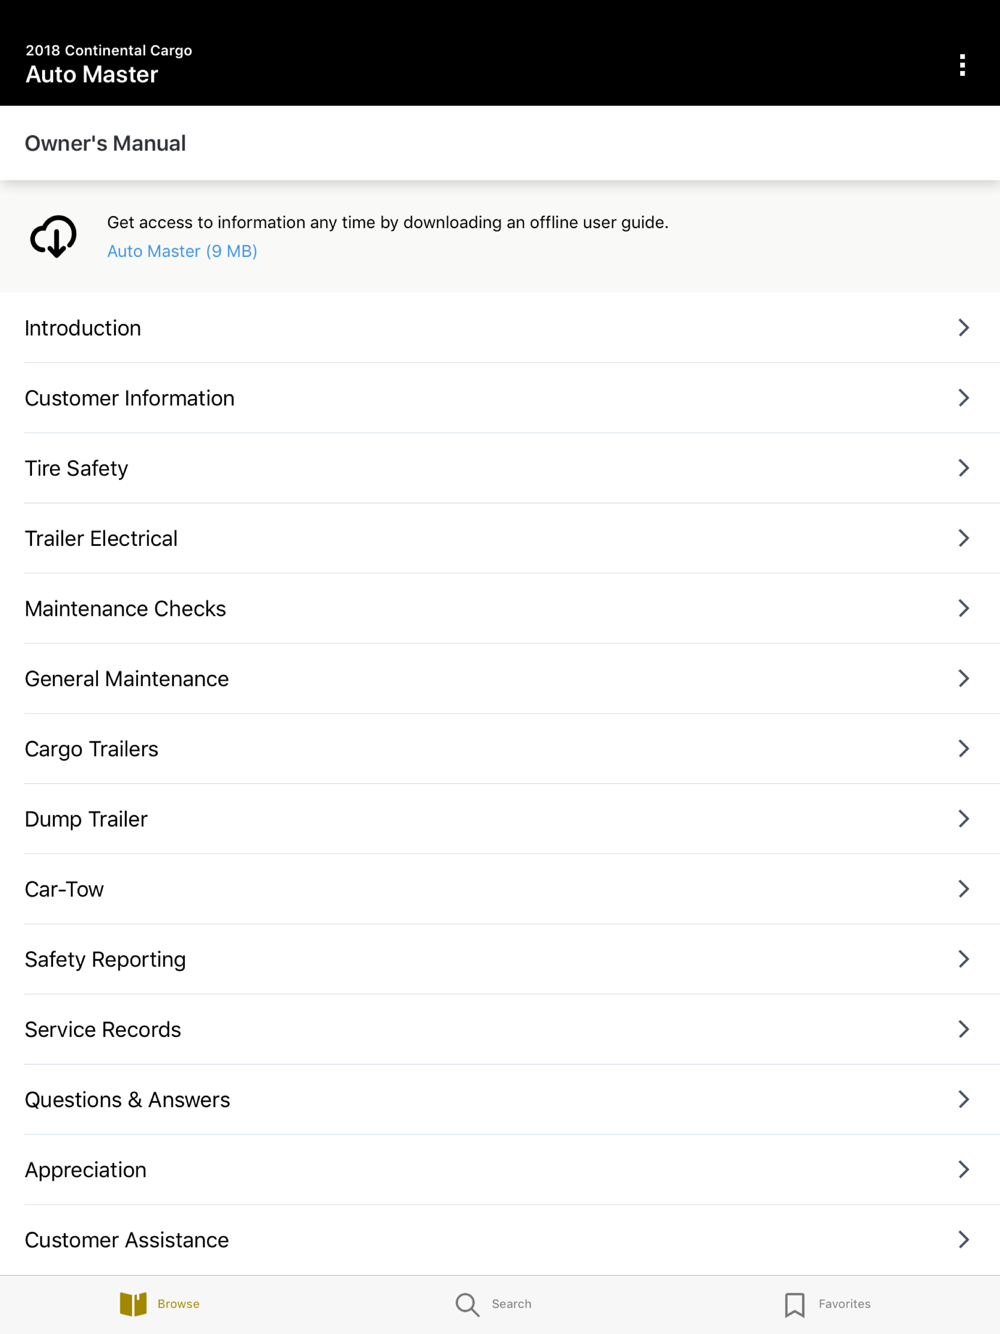Image resolution: width=1000 pixels, height=1334 pixels.
Task: Select the Car-Tow entry
Action: (64, 889)
